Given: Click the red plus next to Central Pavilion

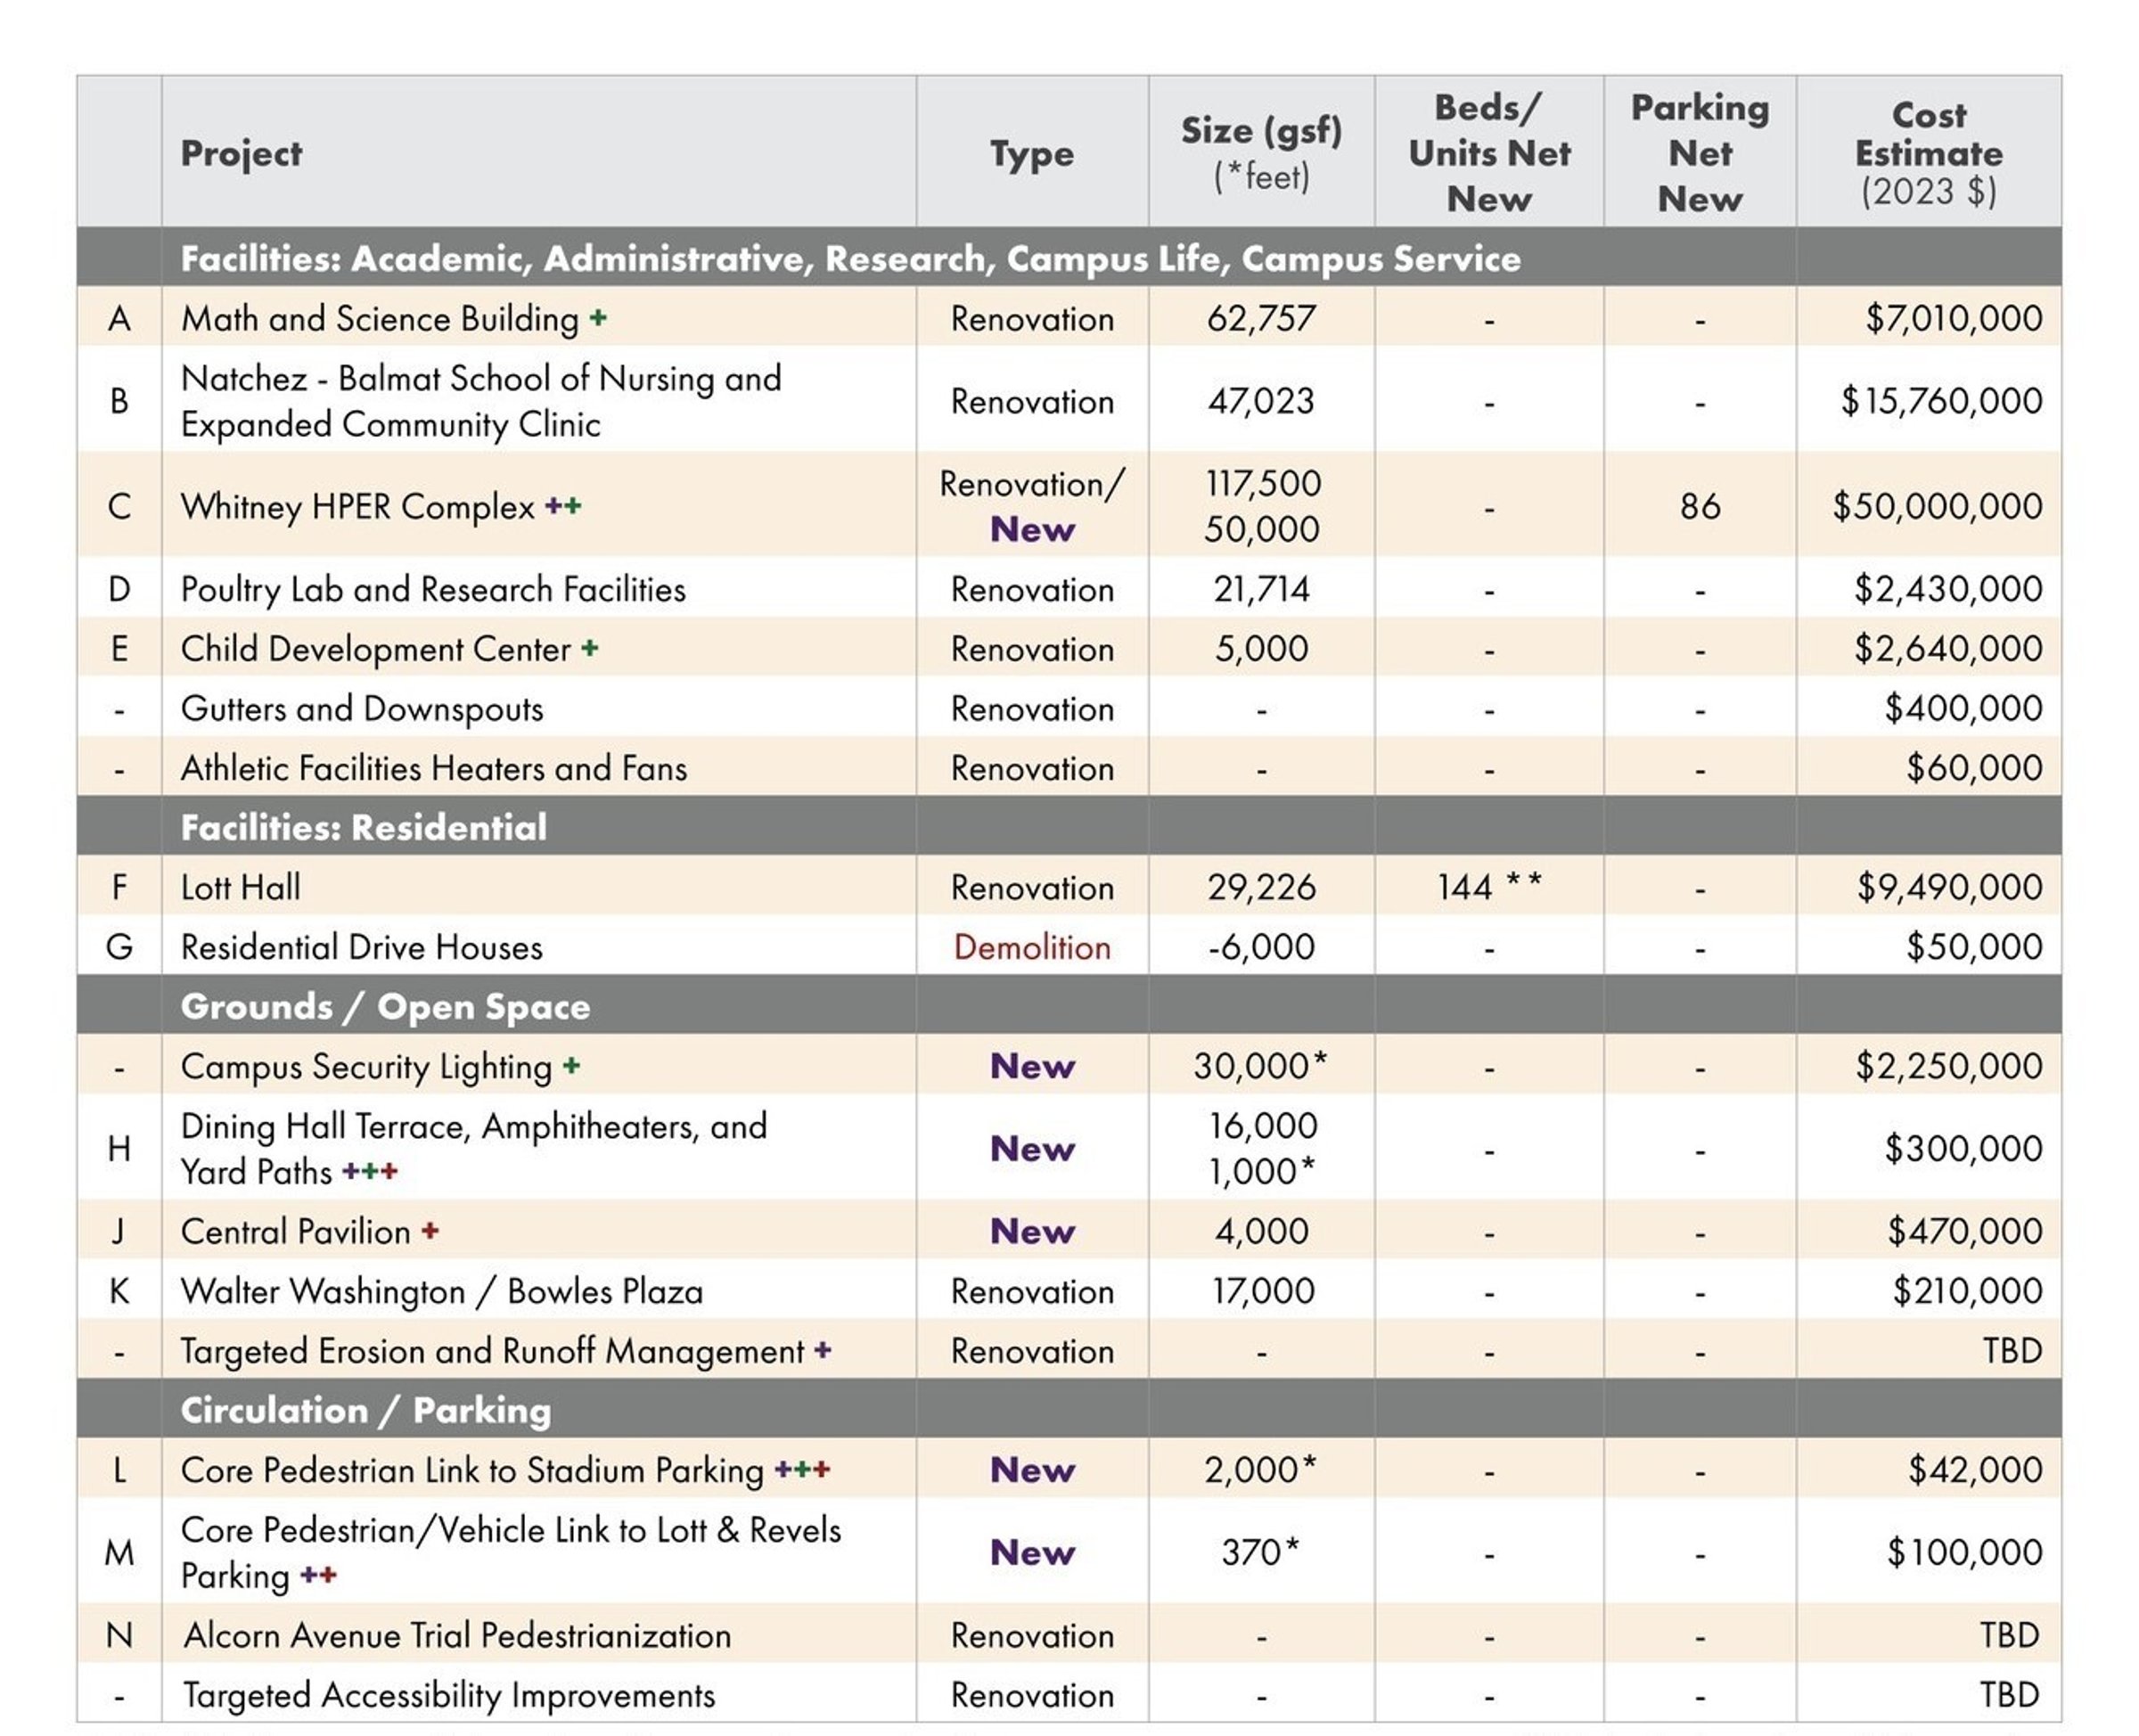Looking at the screenshot, I should [430, 1230].
